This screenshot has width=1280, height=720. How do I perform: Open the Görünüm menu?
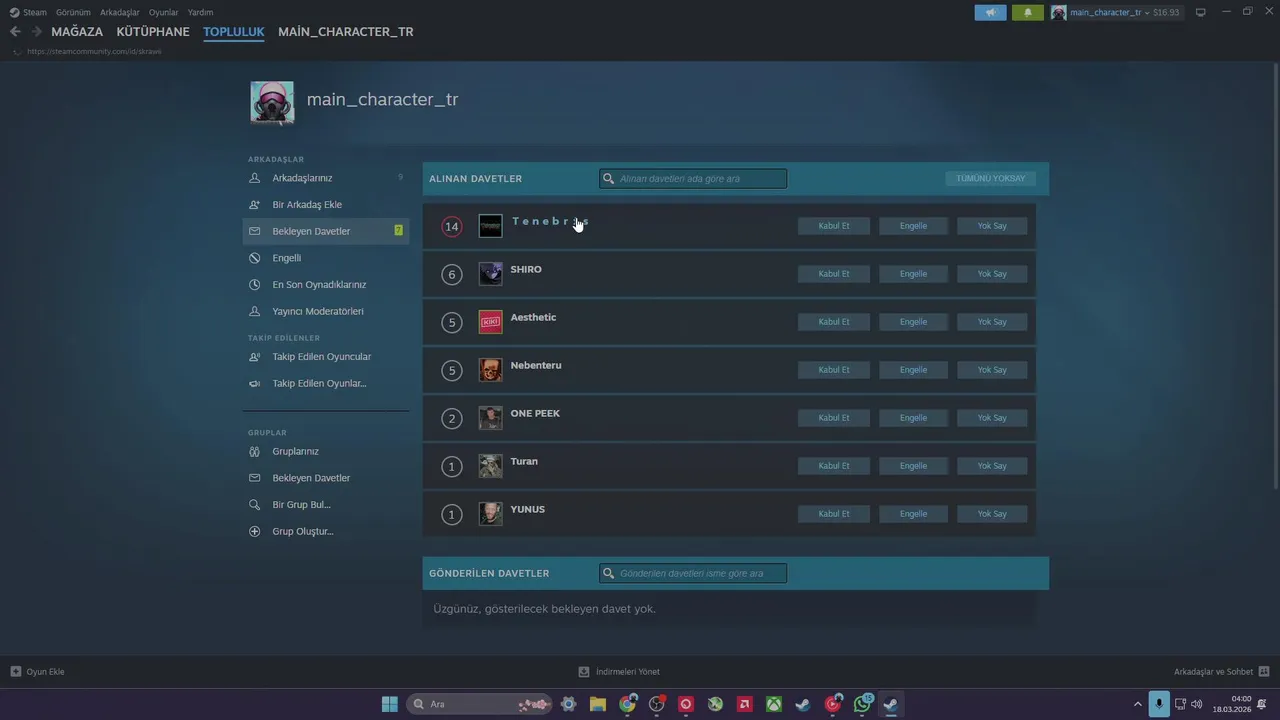(x=73, y=12)
